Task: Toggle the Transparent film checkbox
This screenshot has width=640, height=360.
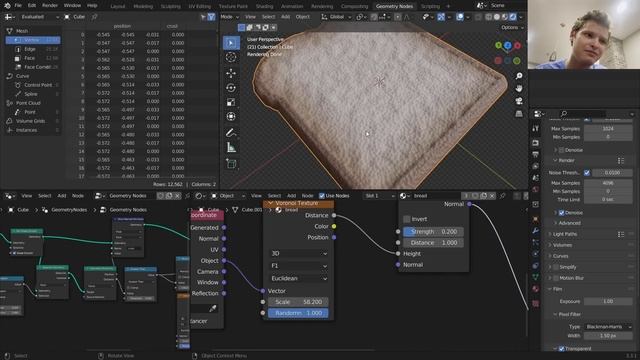Action: pyautogui.click(x=561, y=349)
